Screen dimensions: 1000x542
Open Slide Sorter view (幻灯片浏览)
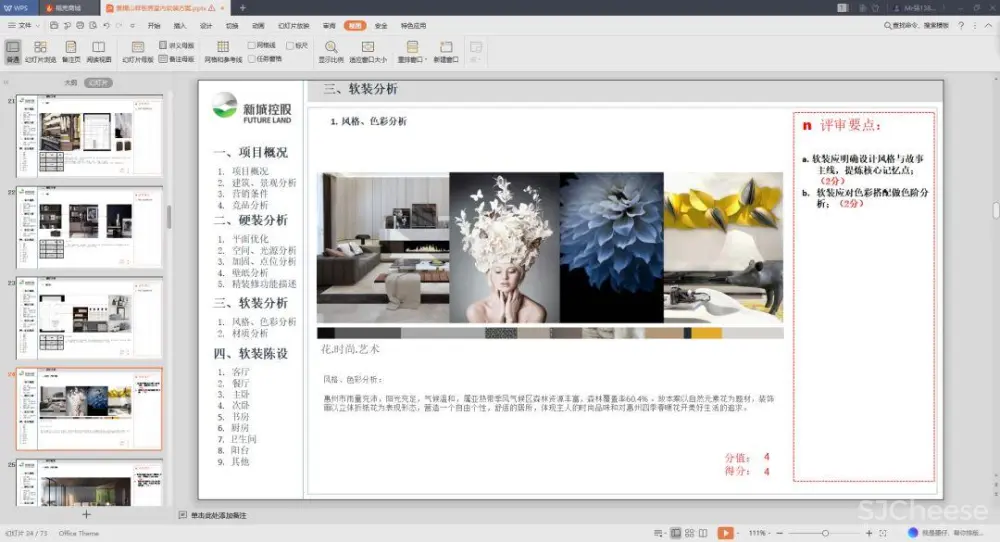[40, 51]
